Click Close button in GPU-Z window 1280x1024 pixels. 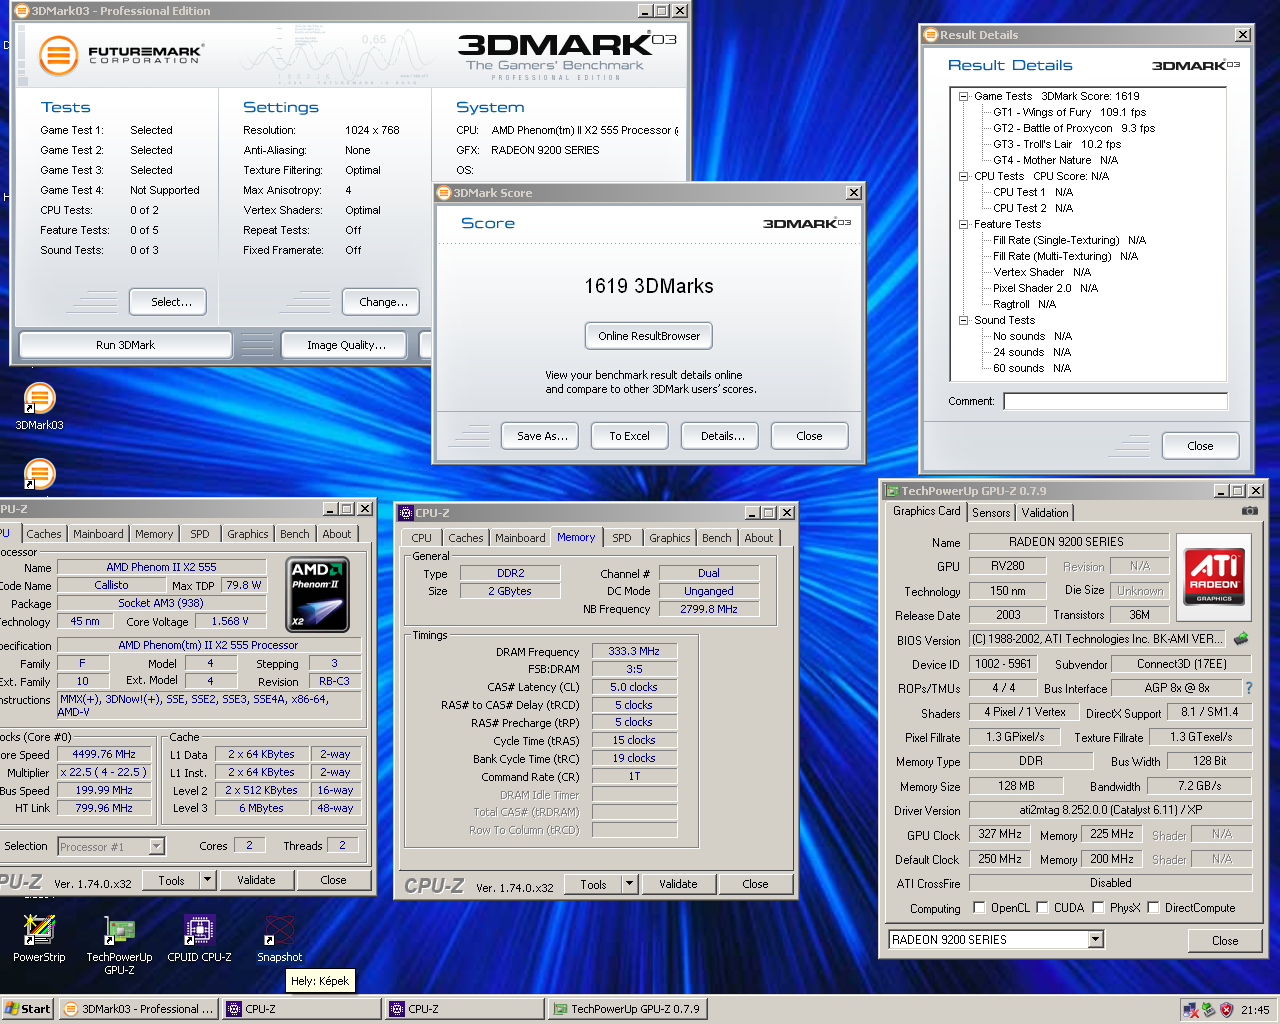[x=1225, y=941]
